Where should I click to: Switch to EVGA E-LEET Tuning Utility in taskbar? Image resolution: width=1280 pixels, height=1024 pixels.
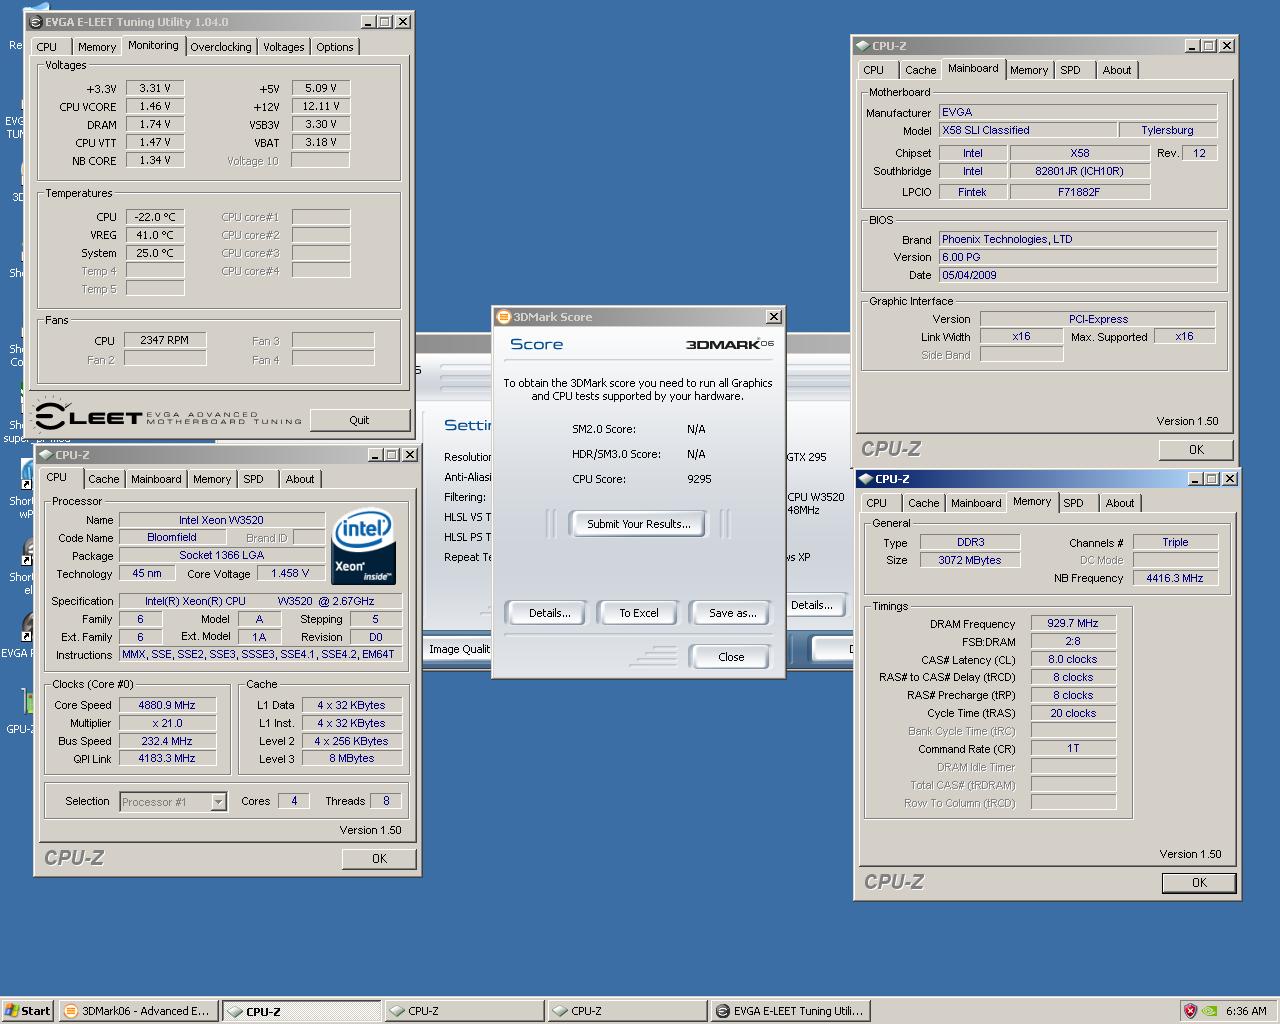(x=790, y=1011)
